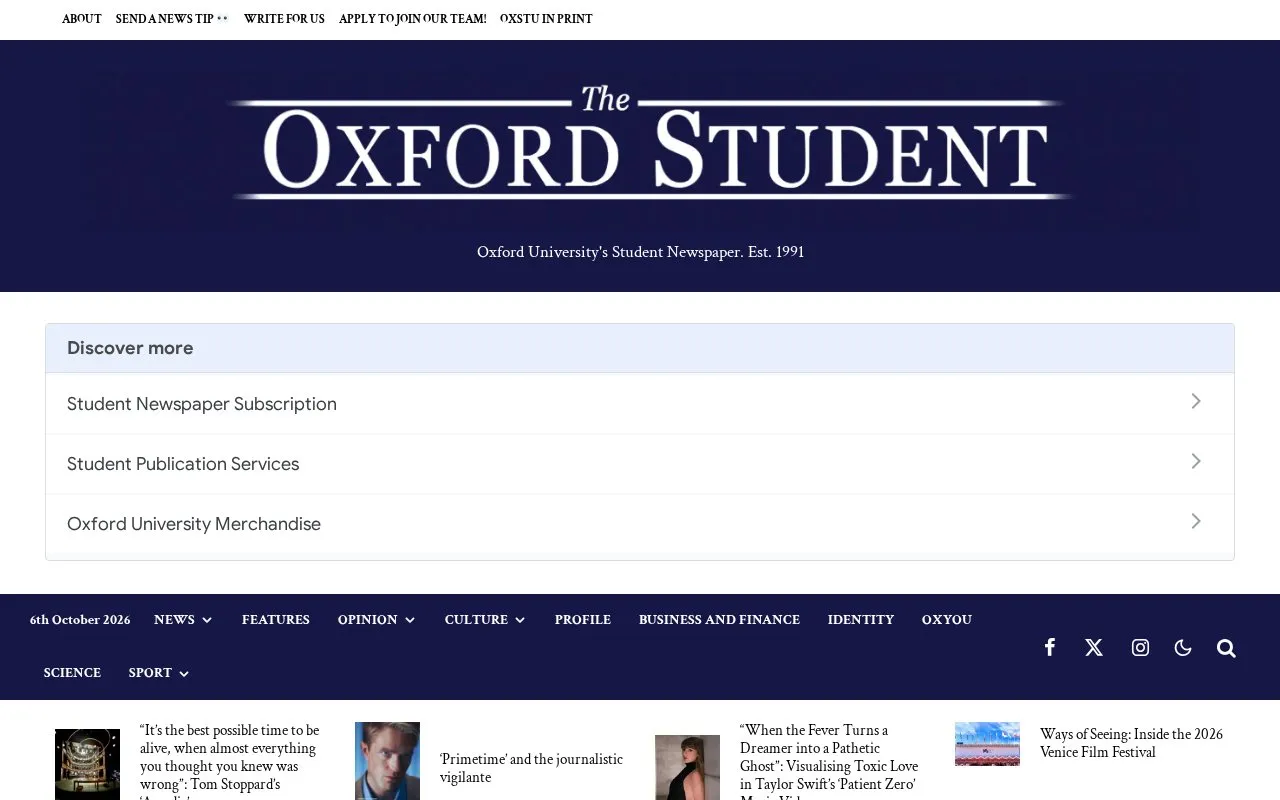
Task: Open the Taylor Swift article thumbnail
Action: (x=687, y=767)
